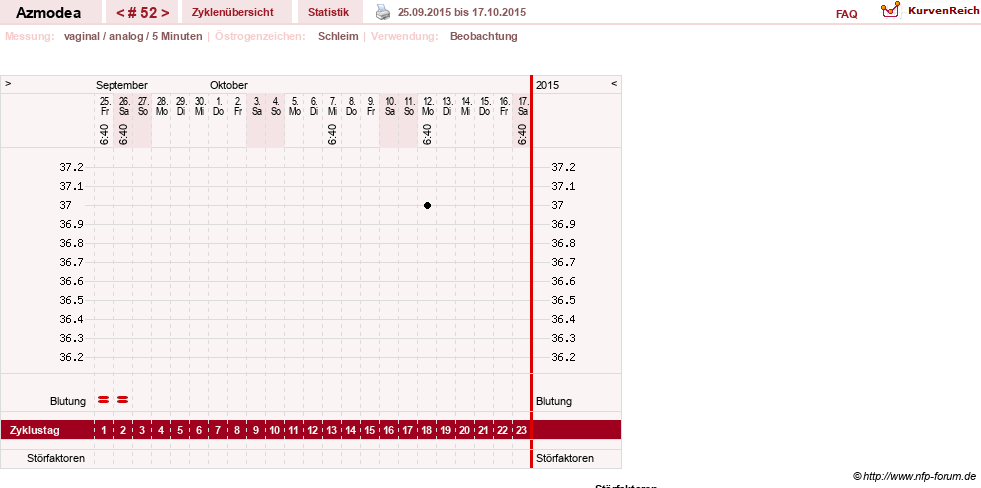Select date column 7. Mi
The height and width of the screenshot is (488, 981).
[x=332, y=106]
